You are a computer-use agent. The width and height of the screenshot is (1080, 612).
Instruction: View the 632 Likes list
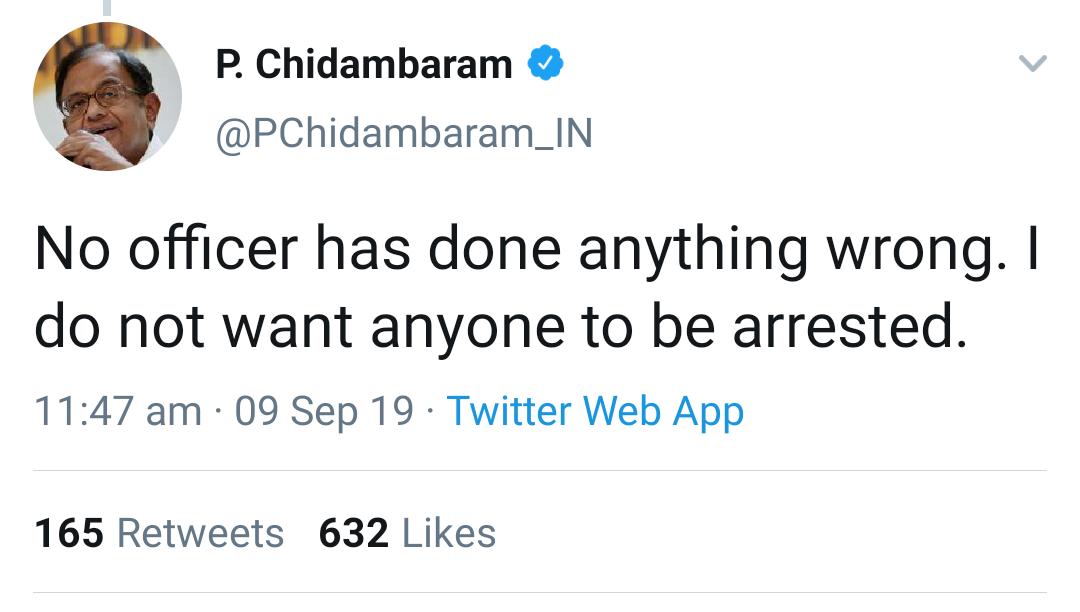[407, 533]
